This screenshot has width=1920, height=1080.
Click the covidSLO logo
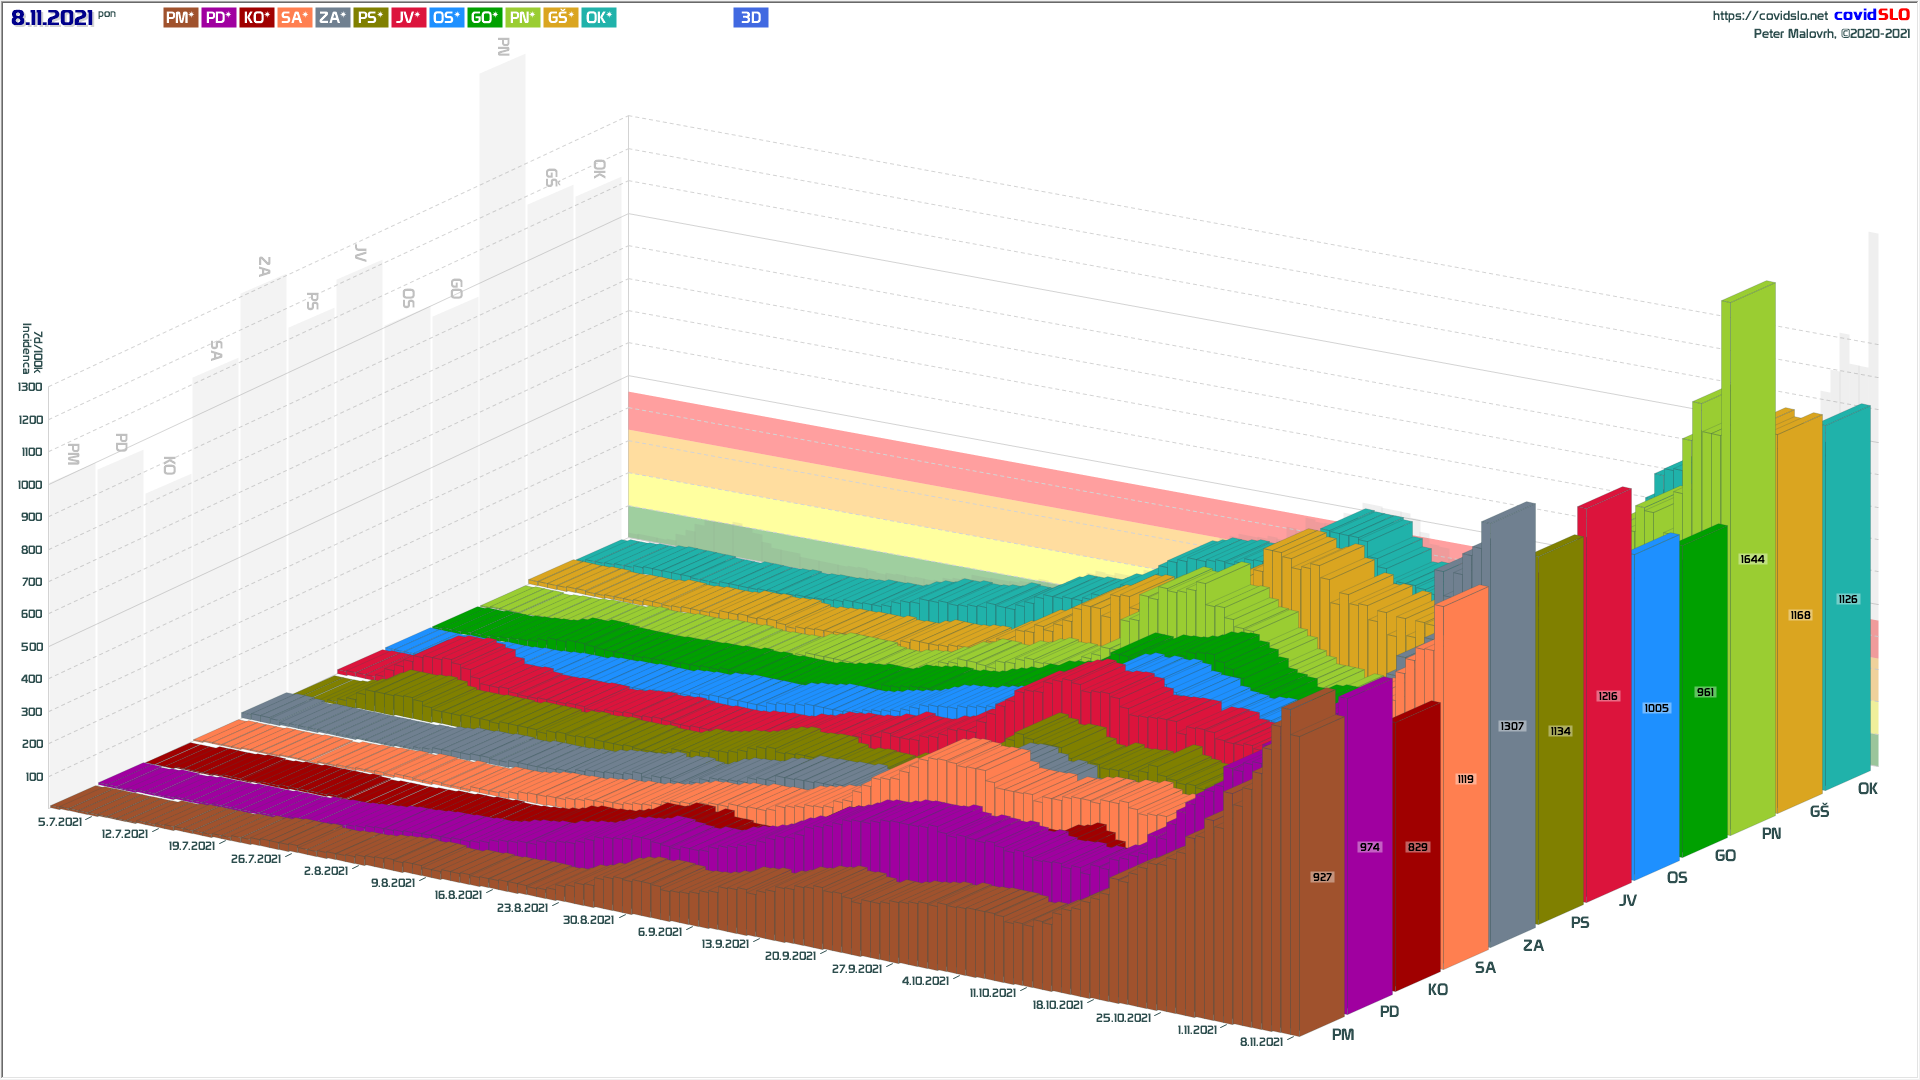click(x=1871, y=15)
